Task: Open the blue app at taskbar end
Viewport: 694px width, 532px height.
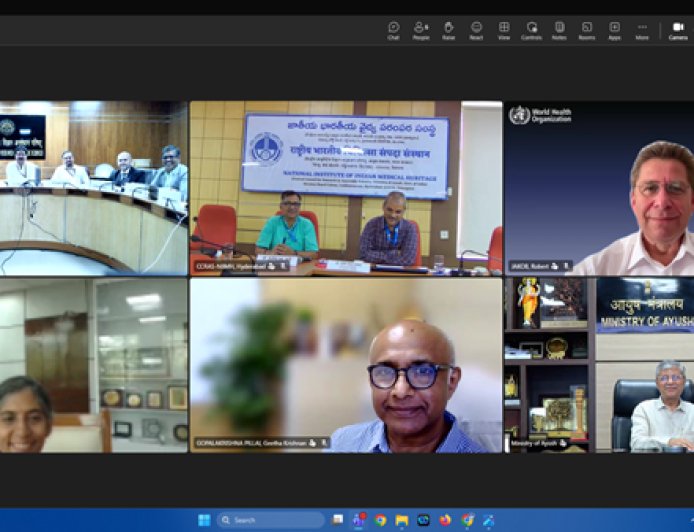Action: (x=489, y=520)
